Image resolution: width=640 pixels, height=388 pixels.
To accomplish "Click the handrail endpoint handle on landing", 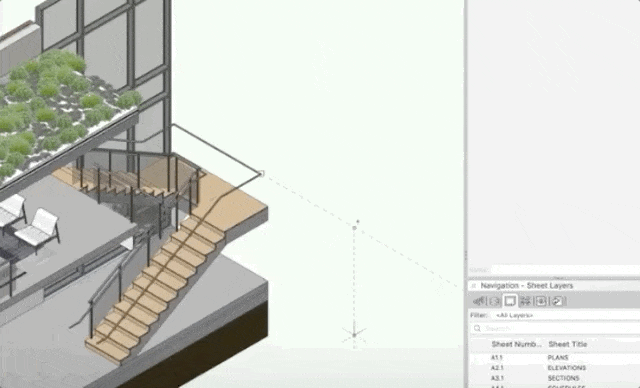I will (261, 174).
